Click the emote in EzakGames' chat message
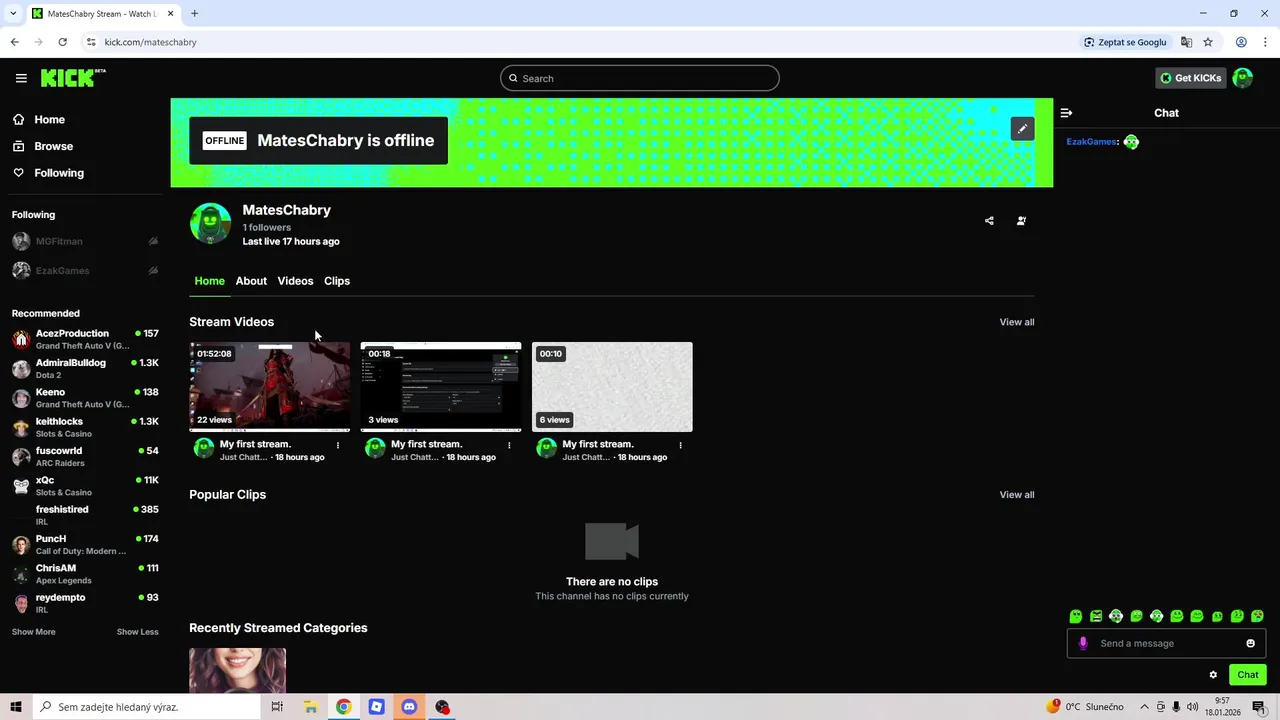The width and height of the screenshot is (1280, 720). click(x=1131, y=142)
